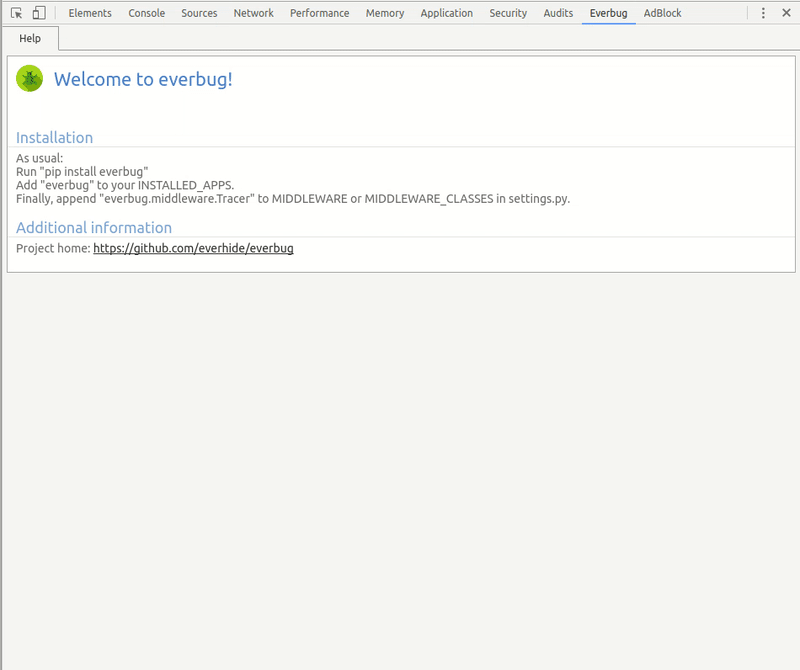The height and width of the screenshot is (670, 800).
Task: Click the 'Run "pip install everbug"' line
Action: click(82, 172)
